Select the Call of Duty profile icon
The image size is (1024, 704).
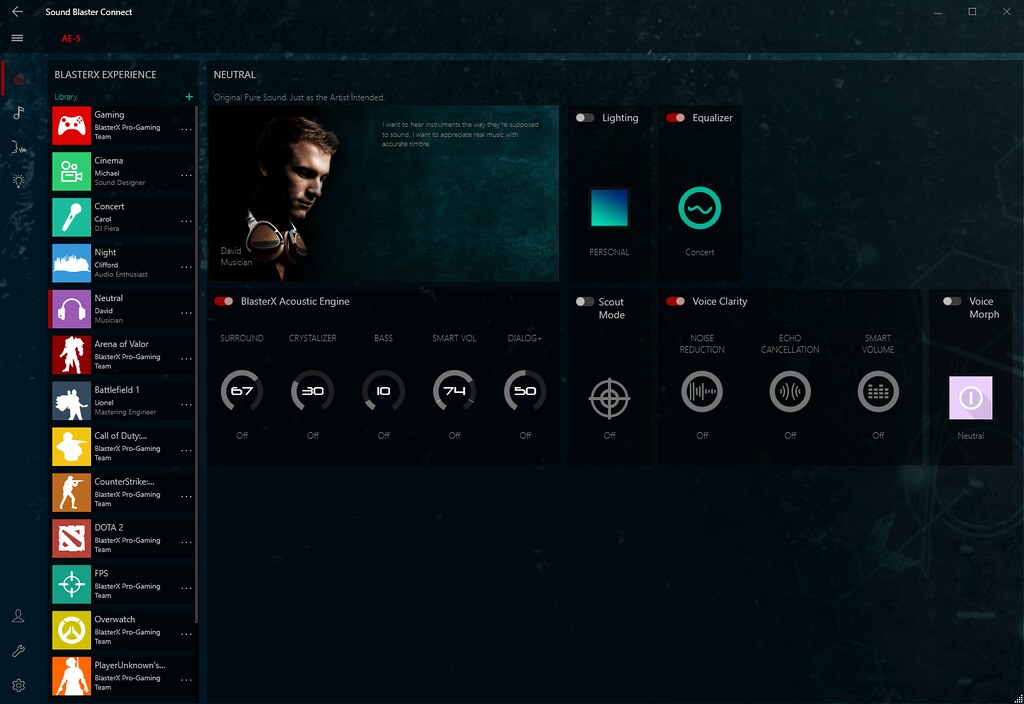point(72,447)
